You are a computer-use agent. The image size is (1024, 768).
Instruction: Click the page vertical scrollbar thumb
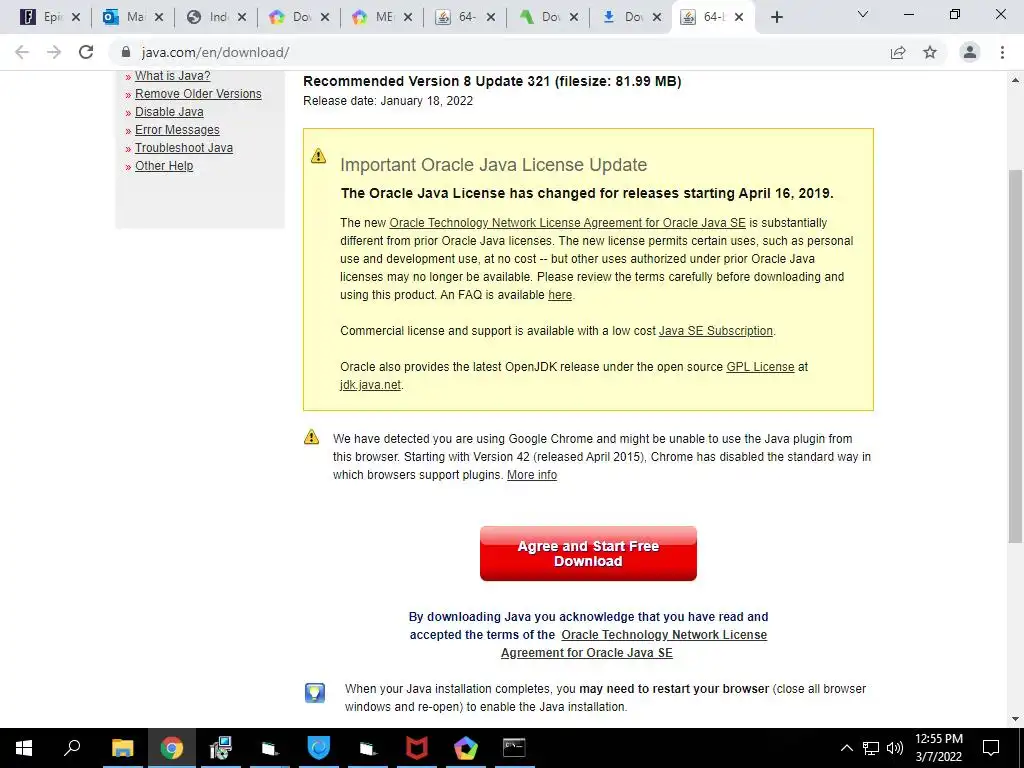pyautogui.click(x=1015, y=356)
